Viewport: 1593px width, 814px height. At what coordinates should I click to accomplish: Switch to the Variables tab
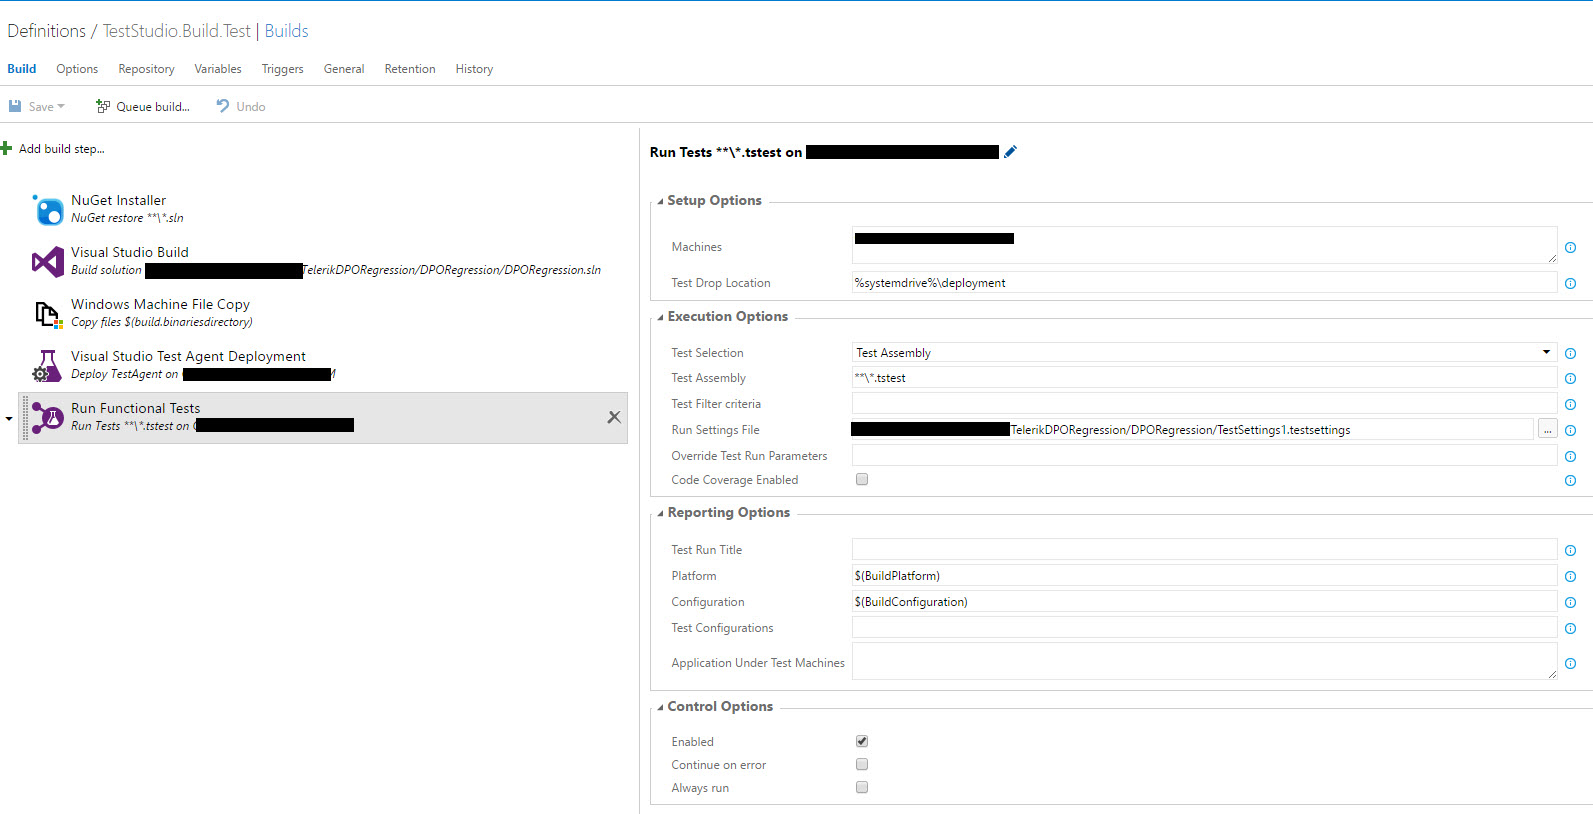218,69
